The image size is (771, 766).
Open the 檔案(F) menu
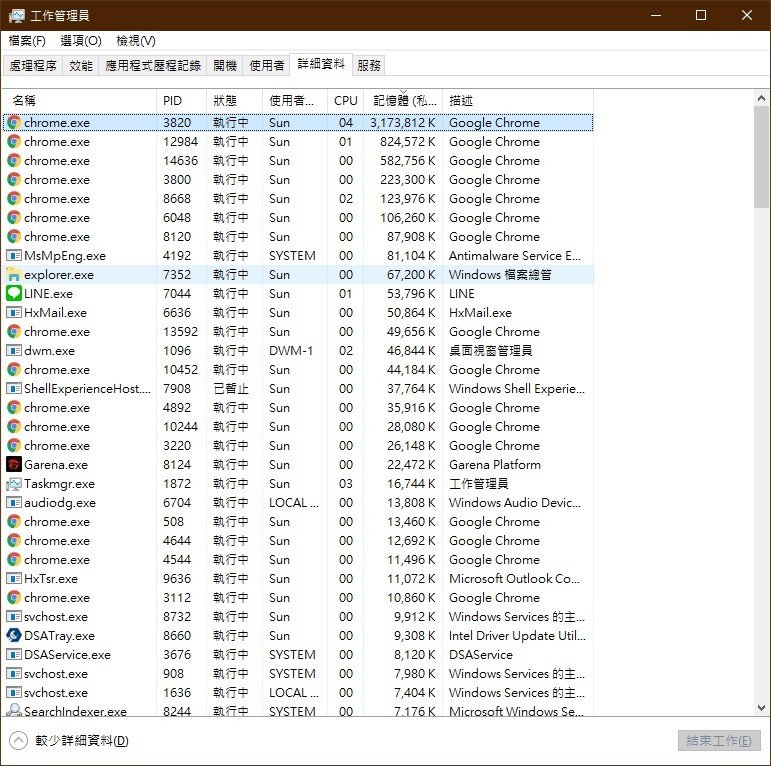point(27,41)
